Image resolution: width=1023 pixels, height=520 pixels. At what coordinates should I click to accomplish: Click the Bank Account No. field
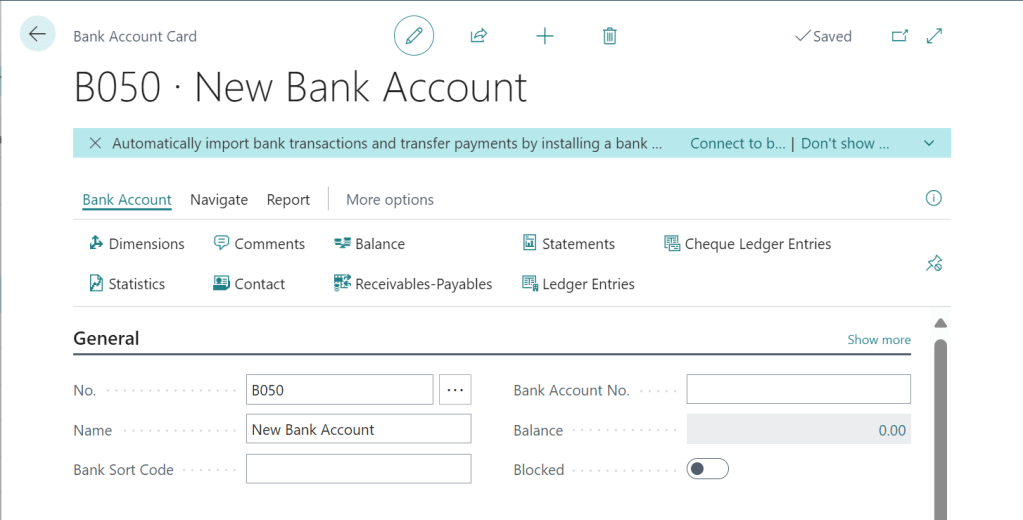798,390
